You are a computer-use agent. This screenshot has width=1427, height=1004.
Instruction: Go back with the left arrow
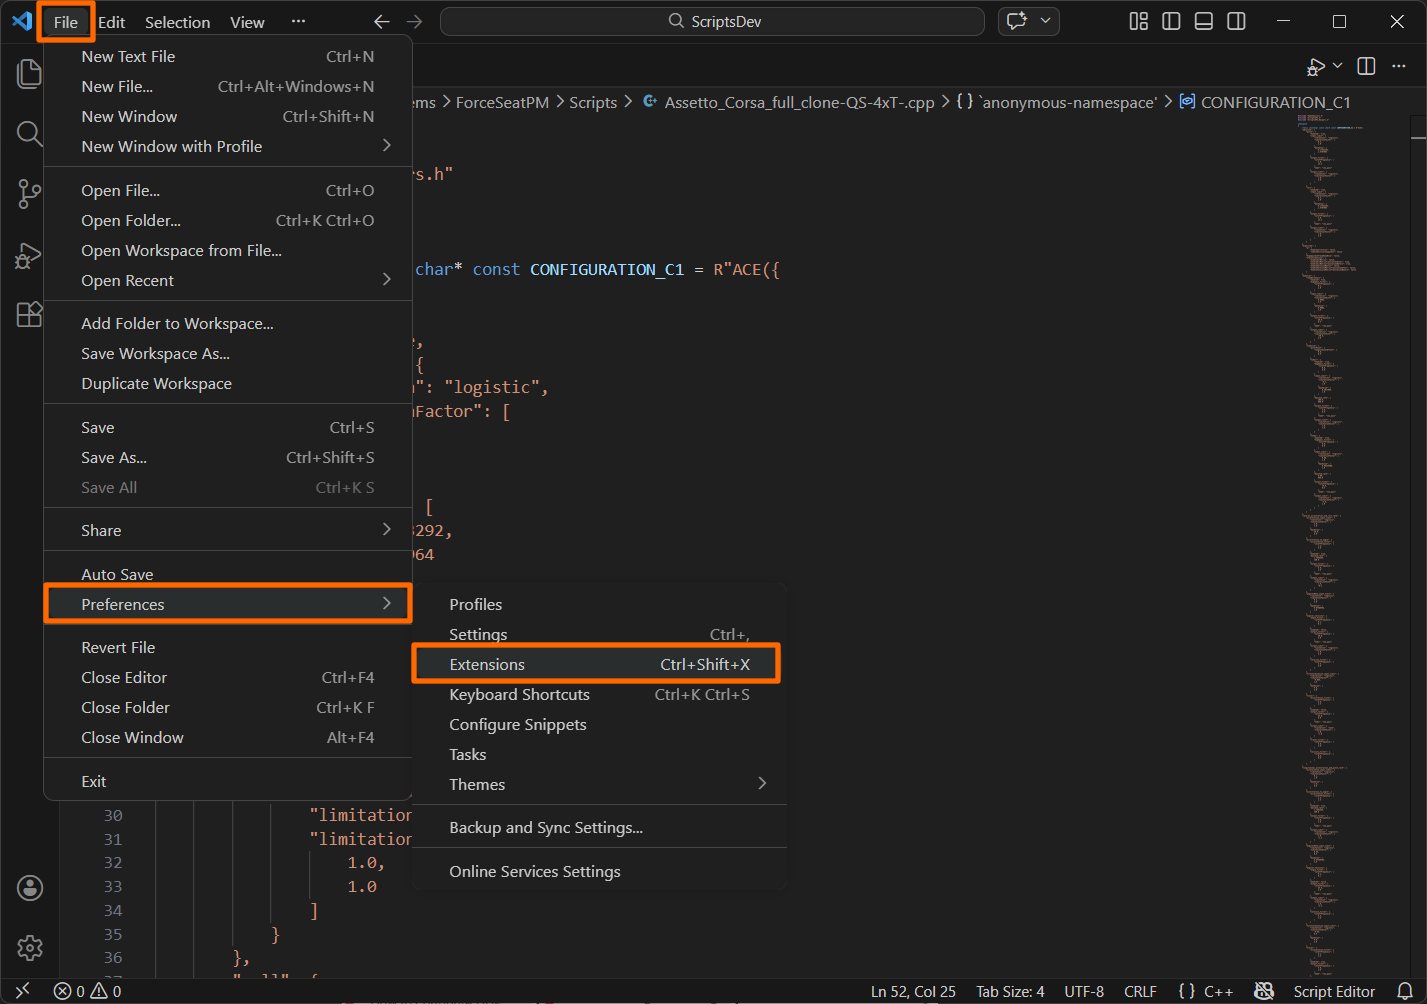[x=381, y=21]
